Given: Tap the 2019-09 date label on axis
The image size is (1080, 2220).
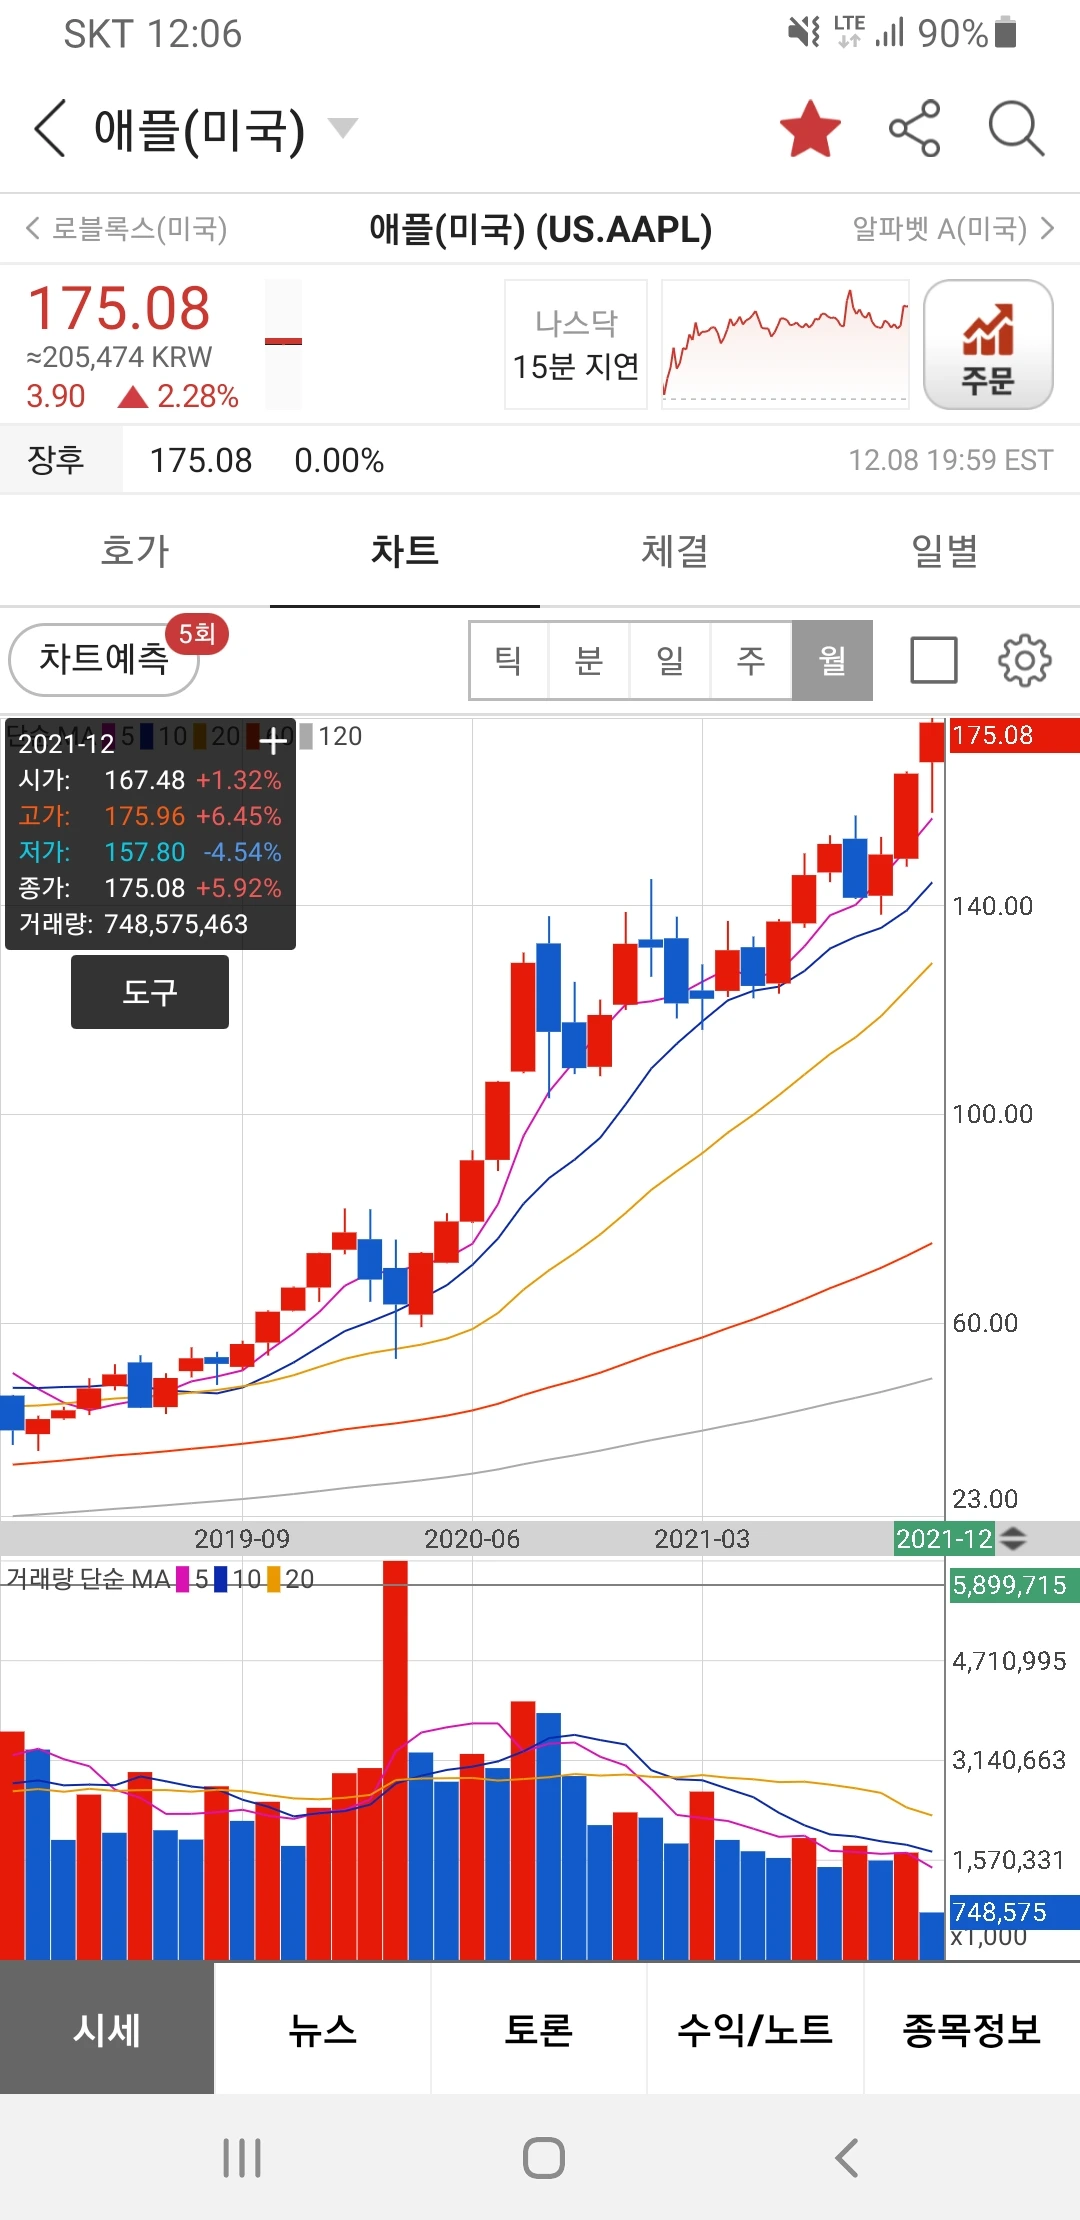Looking at the screenshot, I should (x=242, y=1538).
